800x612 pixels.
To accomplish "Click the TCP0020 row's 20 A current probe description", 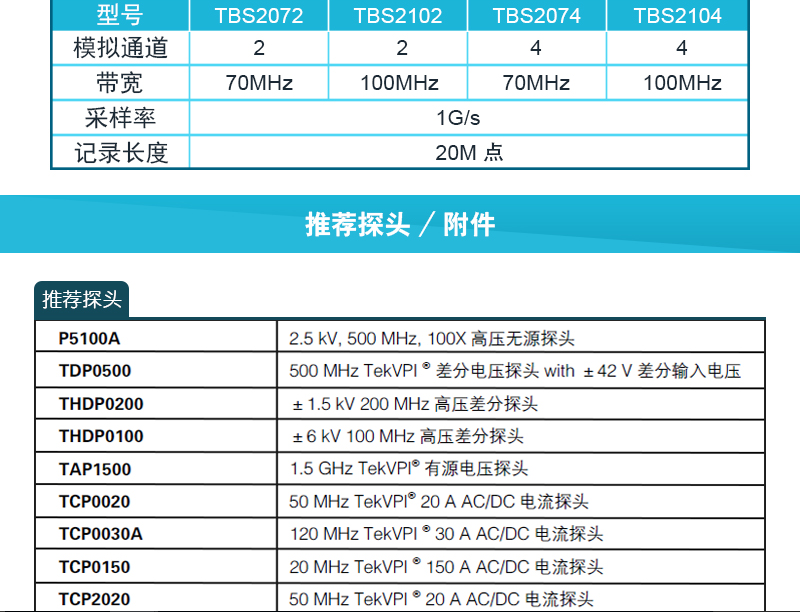I will coord(439,501).
